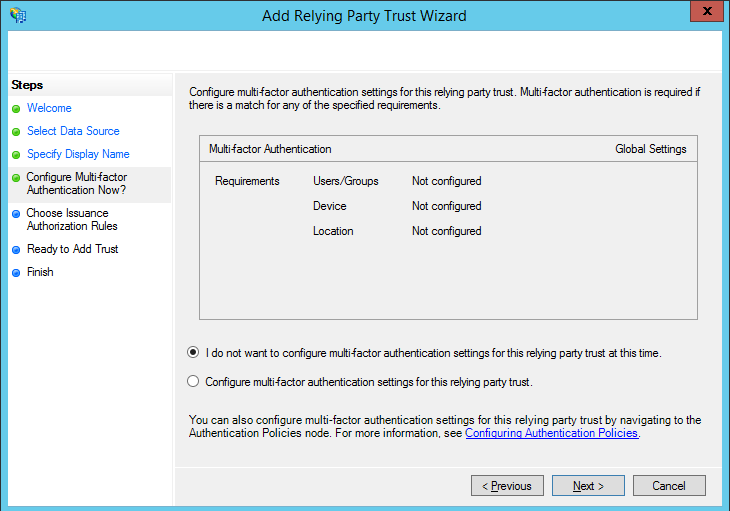Click the blue bullet beside Finish

16,273
